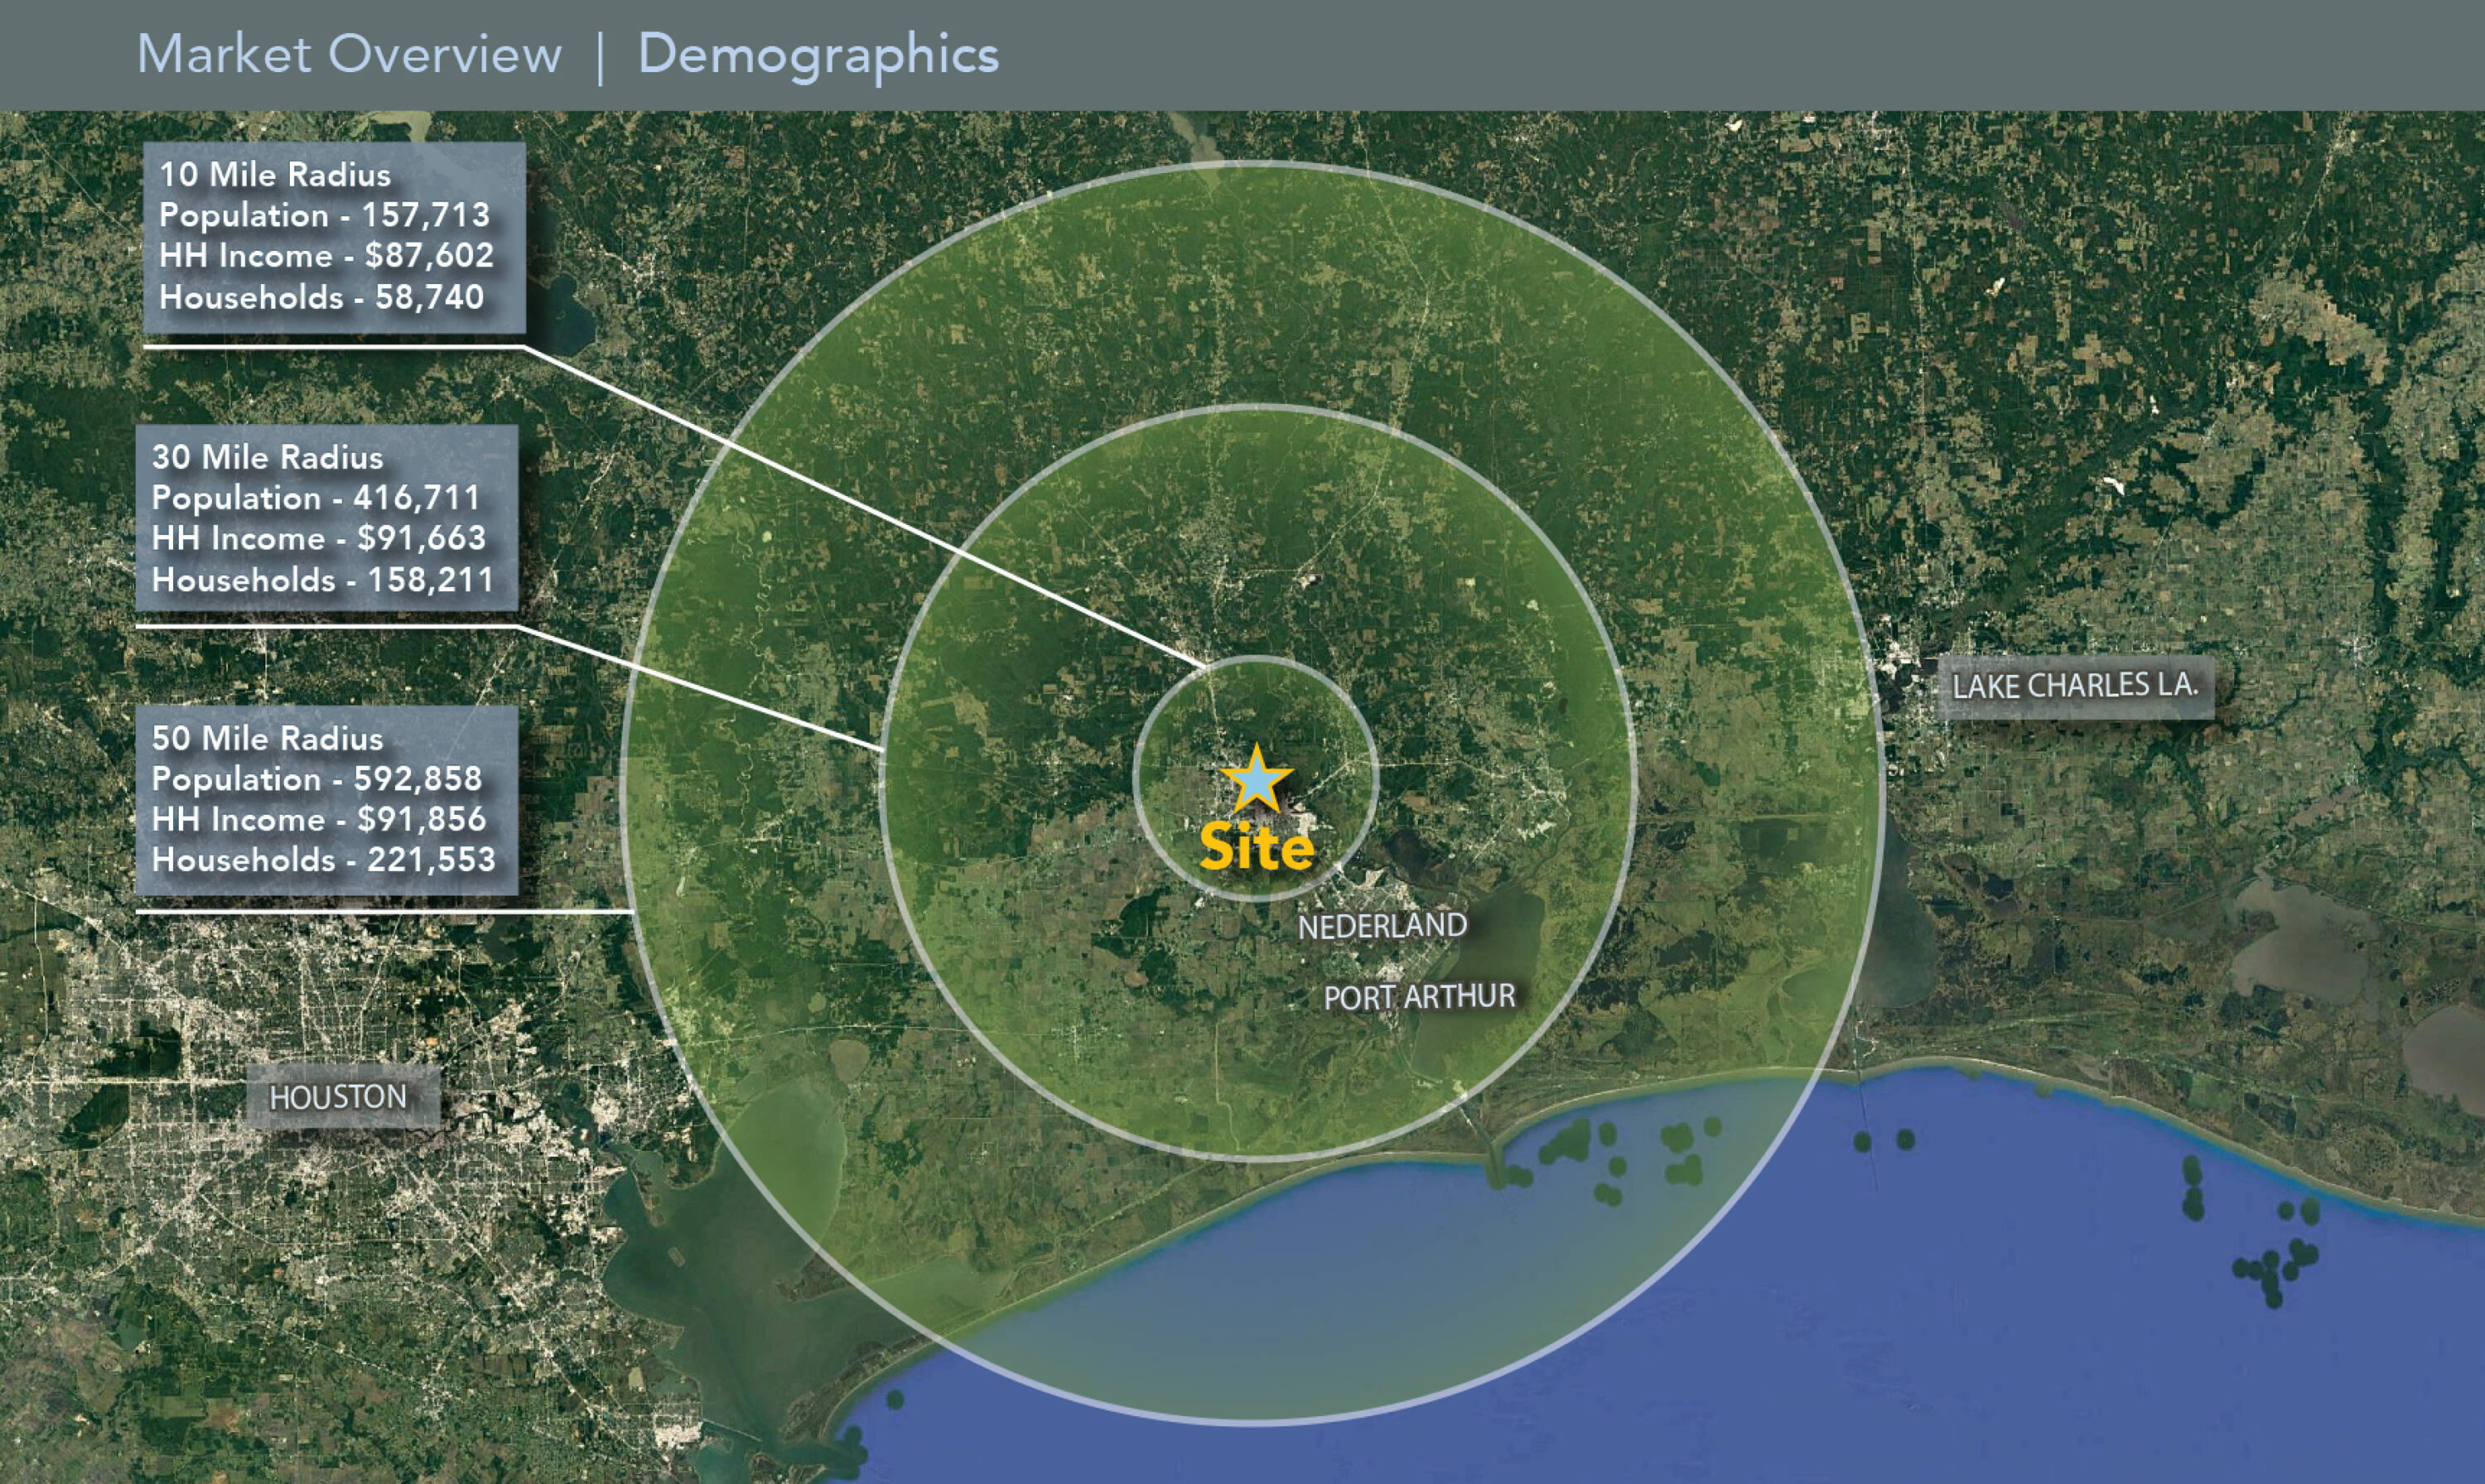The image size is (2485, 1484).
Task: Click the HH Income $91,856 line
Action: coord(318,820)
